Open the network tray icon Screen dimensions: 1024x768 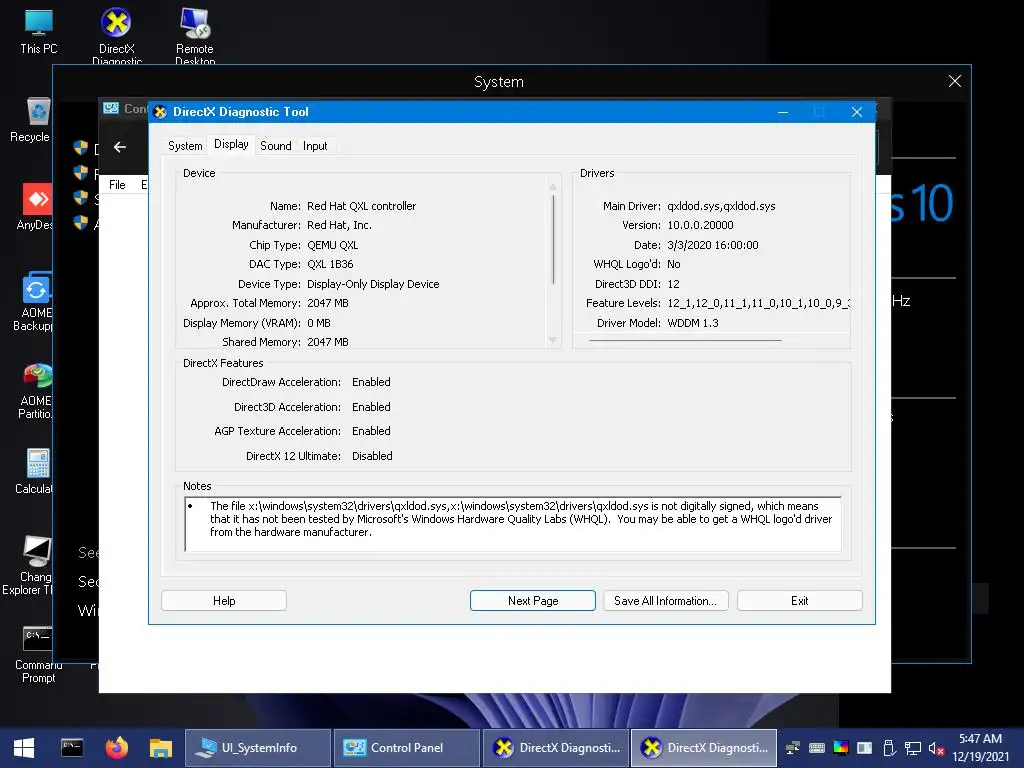pos(912,748)
